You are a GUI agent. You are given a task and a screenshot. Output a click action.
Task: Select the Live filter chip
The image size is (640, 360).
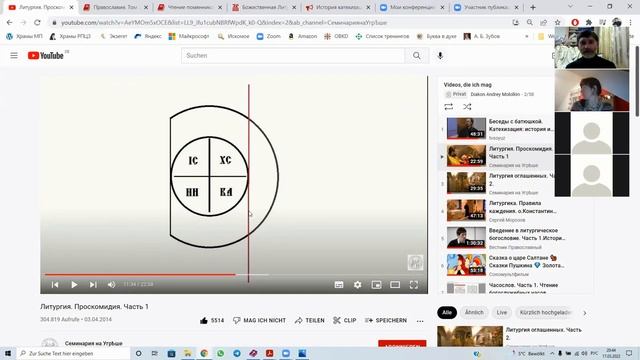[x=502, y=312]
